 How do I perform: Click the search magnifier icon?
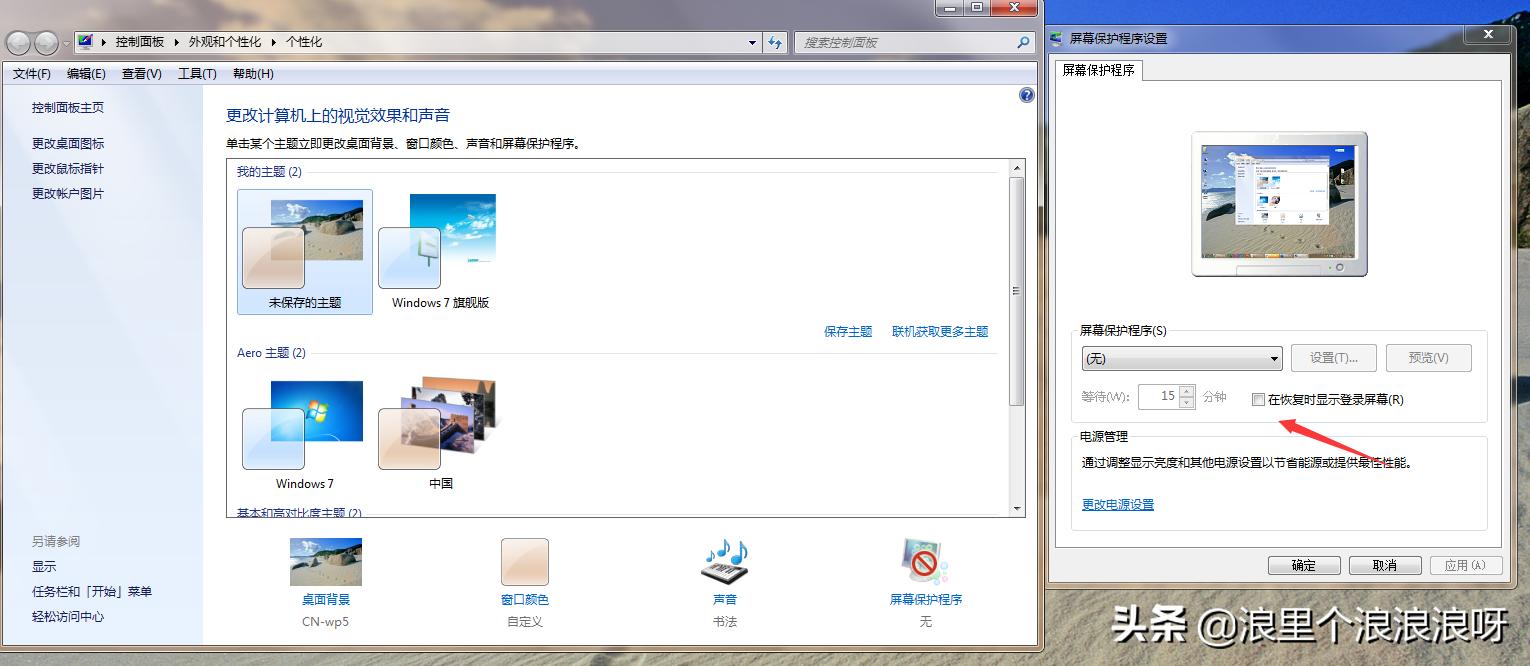tap(1022, 42)
